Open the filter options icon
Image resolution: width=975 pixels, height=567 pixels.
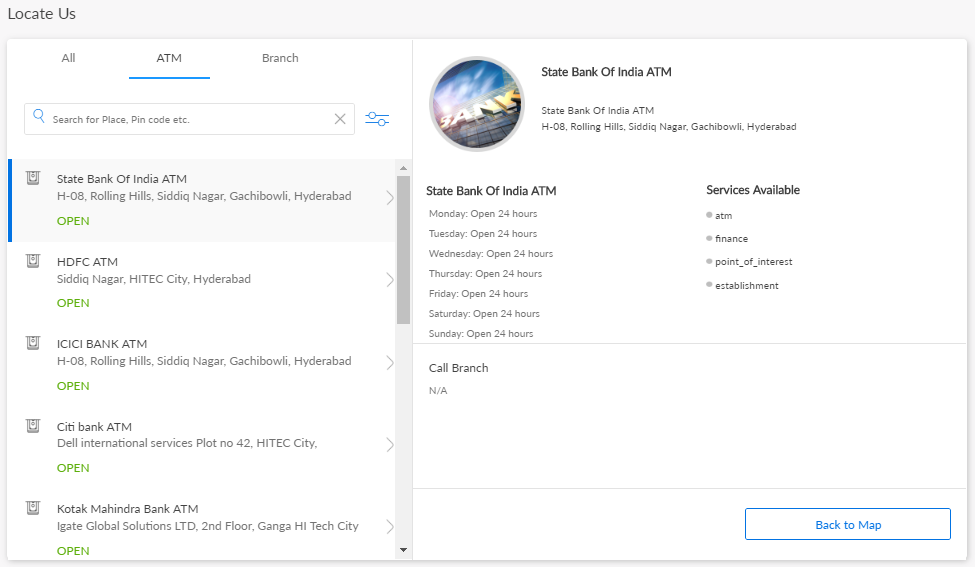377,119
